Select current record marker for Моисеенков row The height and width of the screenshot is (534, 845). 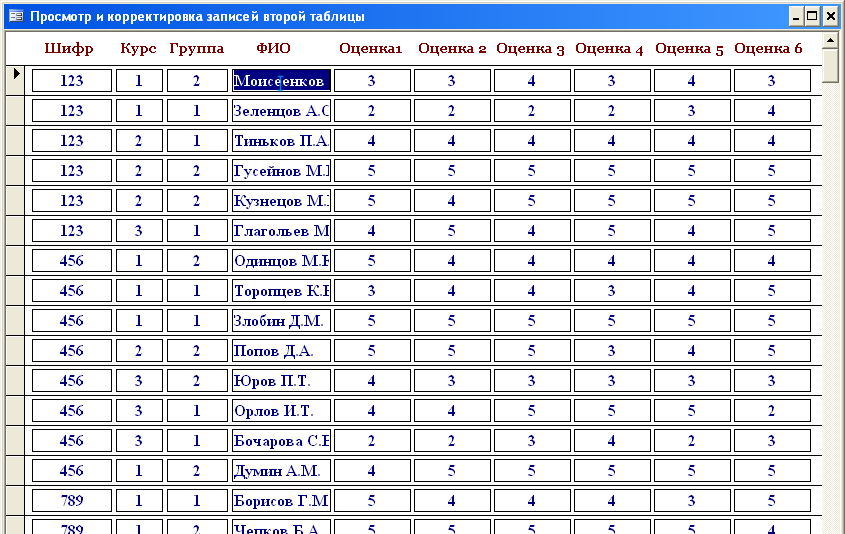15,81
